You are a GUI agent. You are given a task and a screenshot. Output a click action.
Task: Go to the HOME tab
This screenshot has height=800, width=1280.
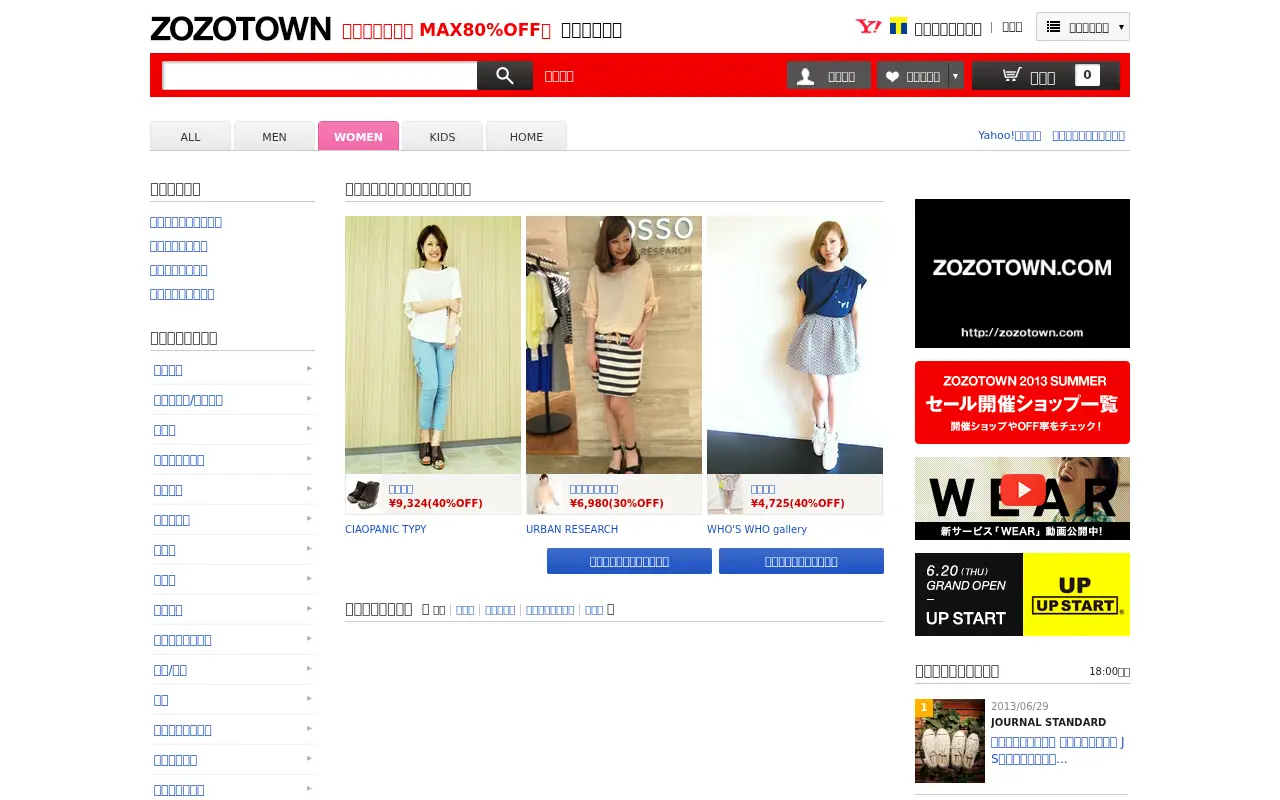click(526, 136)
